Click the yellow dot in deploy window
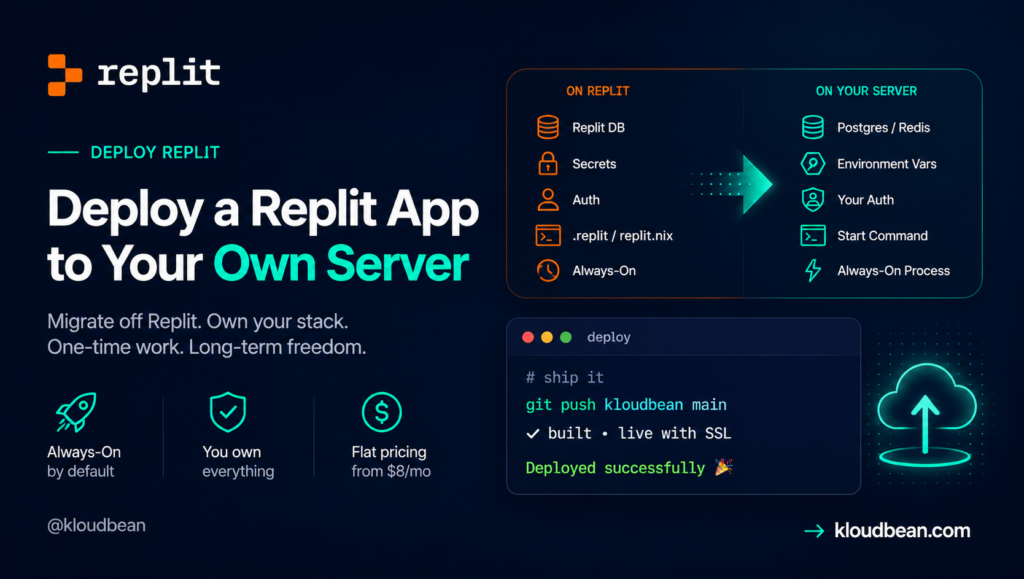 point(547,337)
